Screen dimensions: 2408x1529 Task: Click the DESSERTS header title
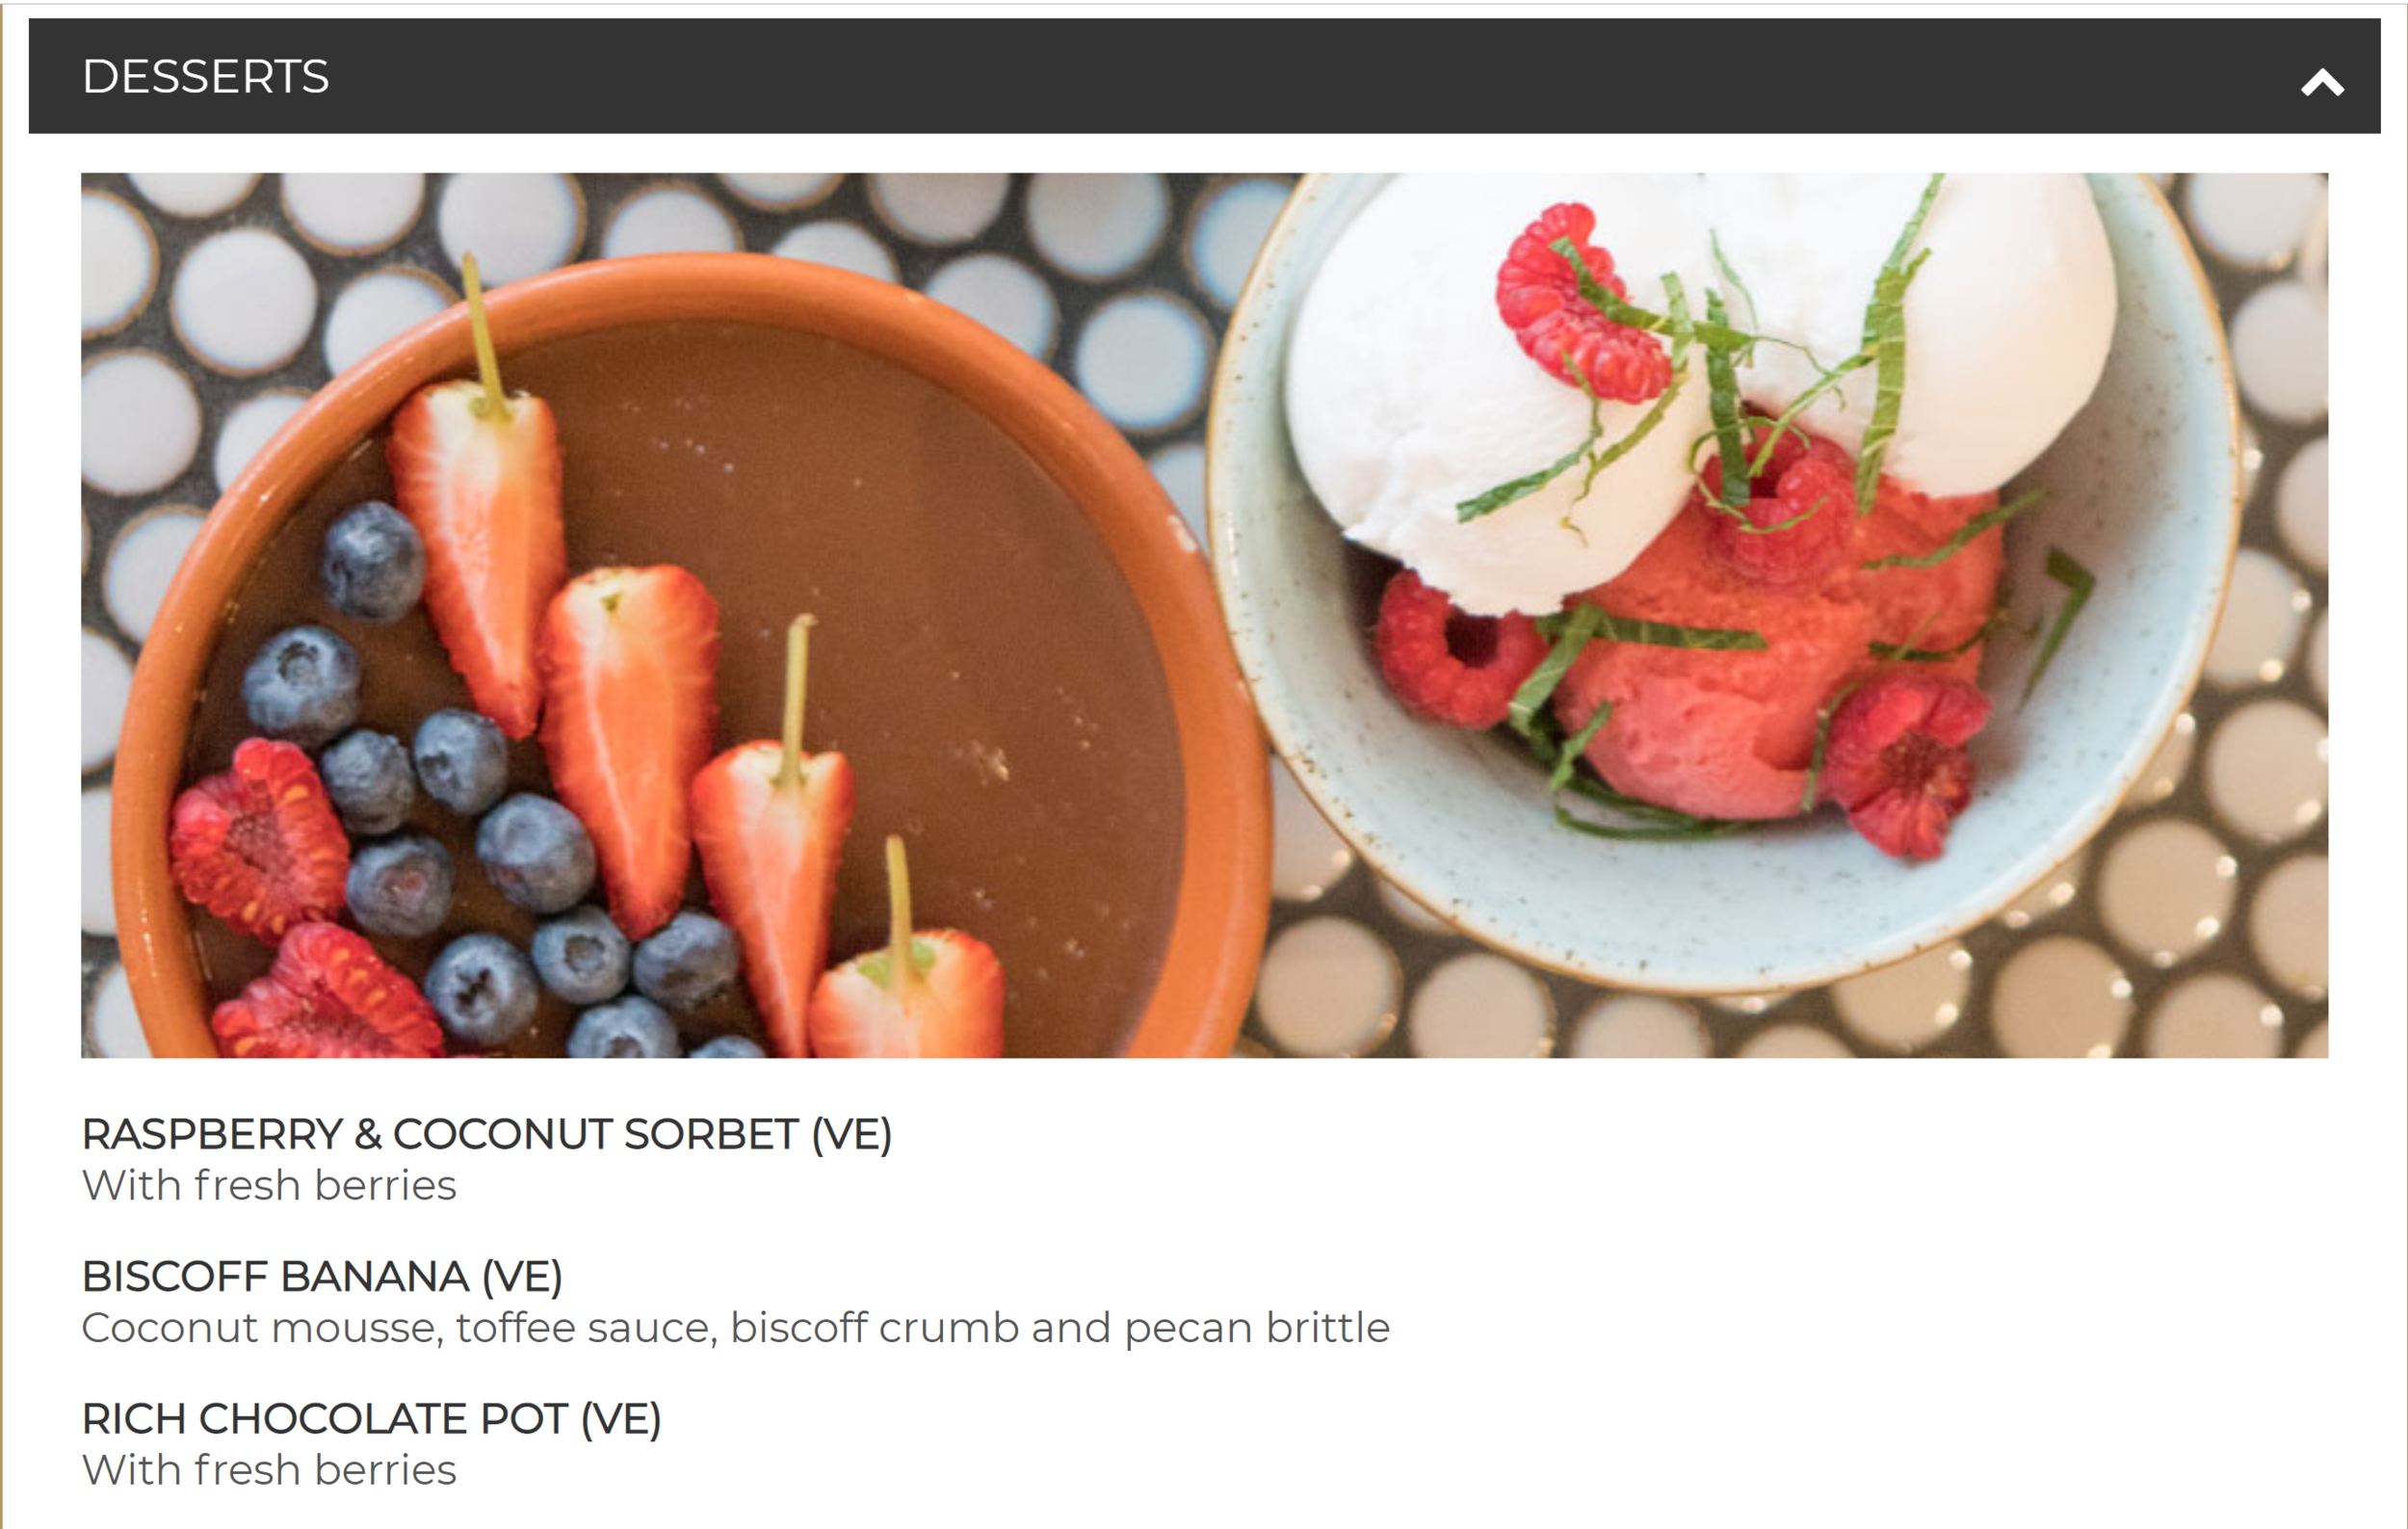(x=205, y=76)
